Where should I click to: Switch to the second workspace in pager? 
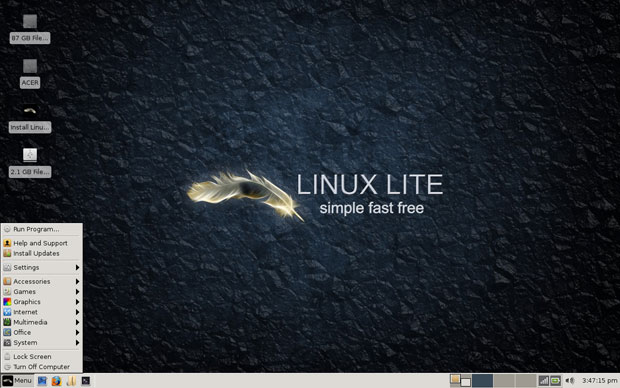pyautogui.click(x=504, y=380)
